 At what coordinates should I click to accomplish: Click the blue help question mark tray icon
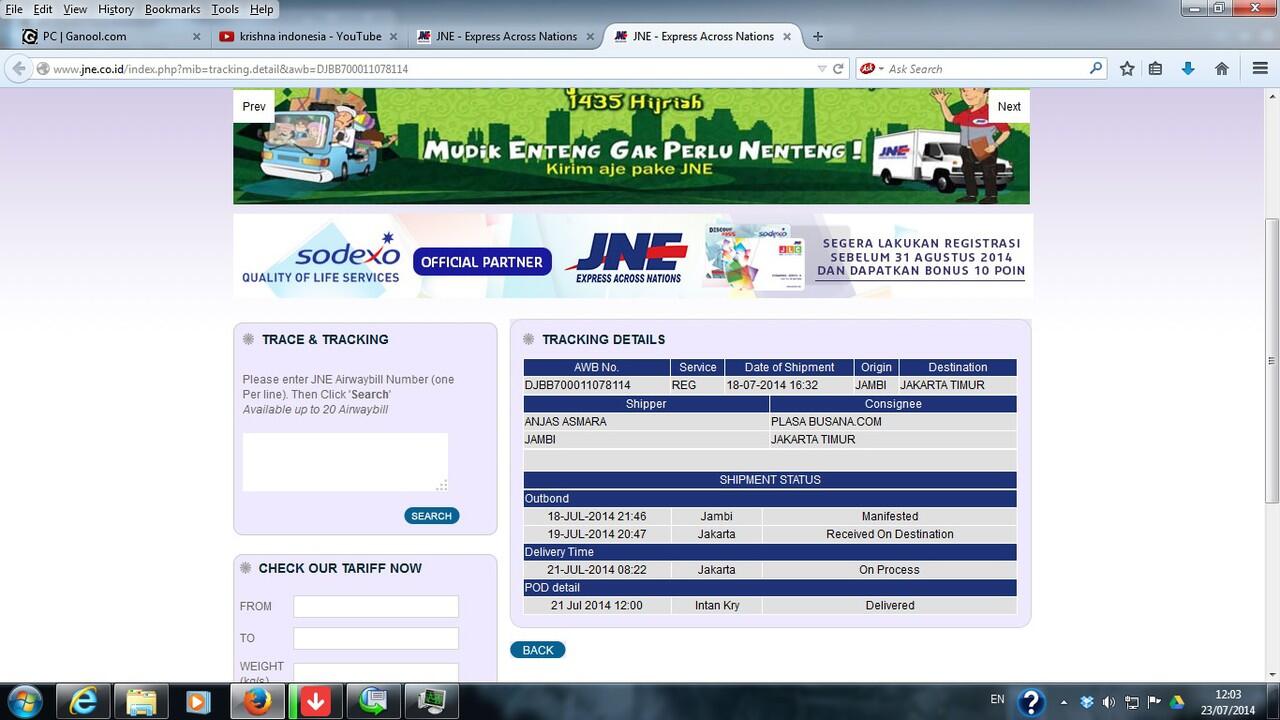pyautogui.click(x=1031, y=701)
